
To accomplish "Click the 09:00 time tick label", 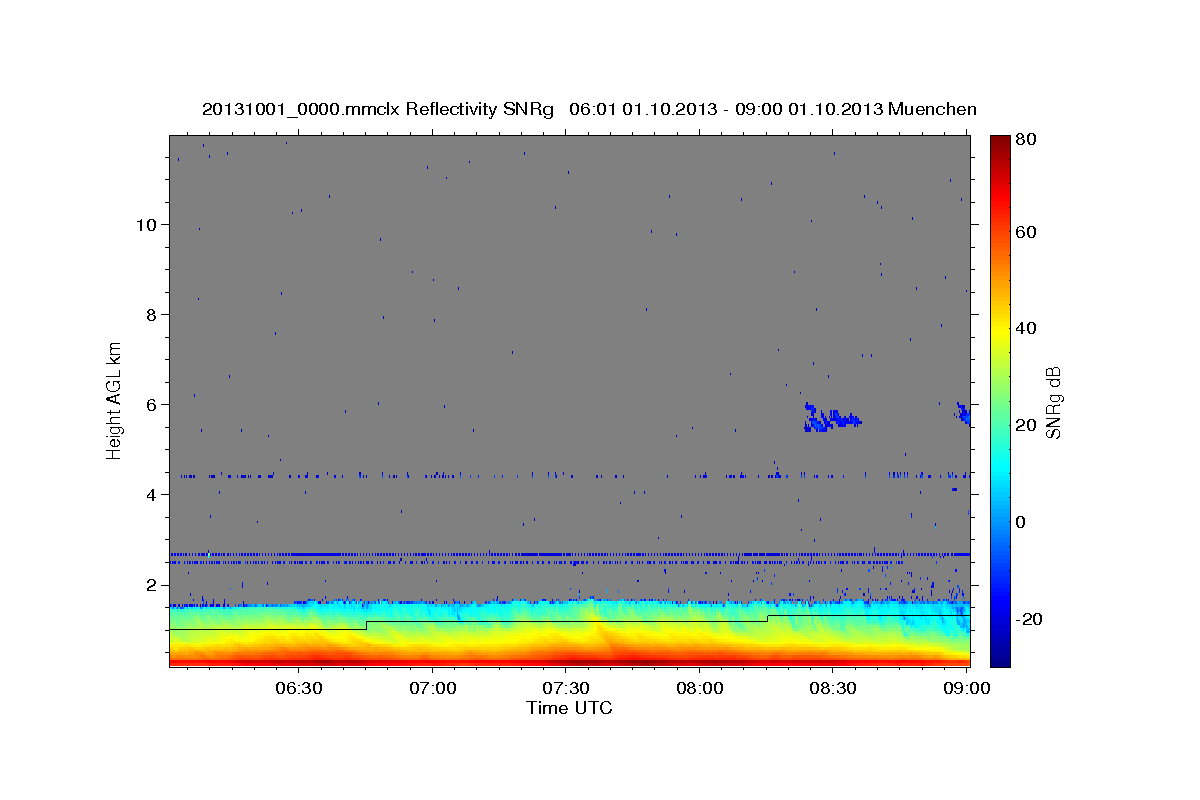I will point(967,689).
